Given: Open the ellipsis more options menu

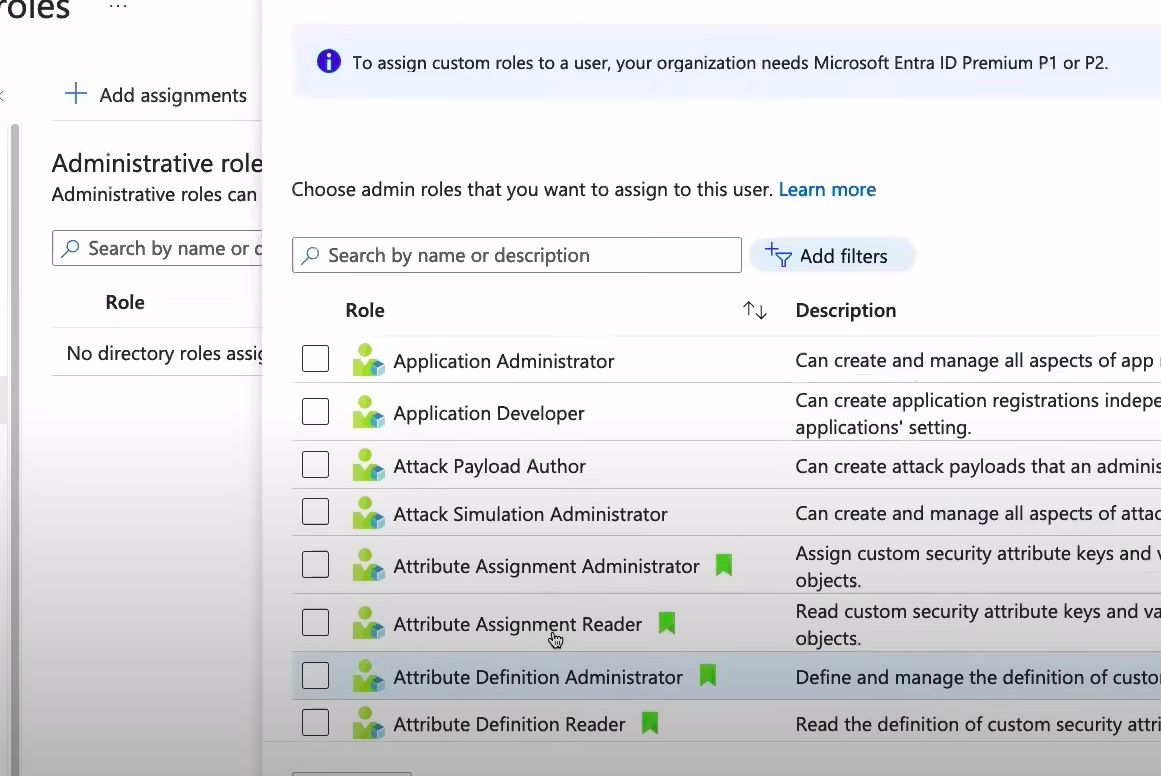Looking at the screenshot, I should (x=118, y=8).
